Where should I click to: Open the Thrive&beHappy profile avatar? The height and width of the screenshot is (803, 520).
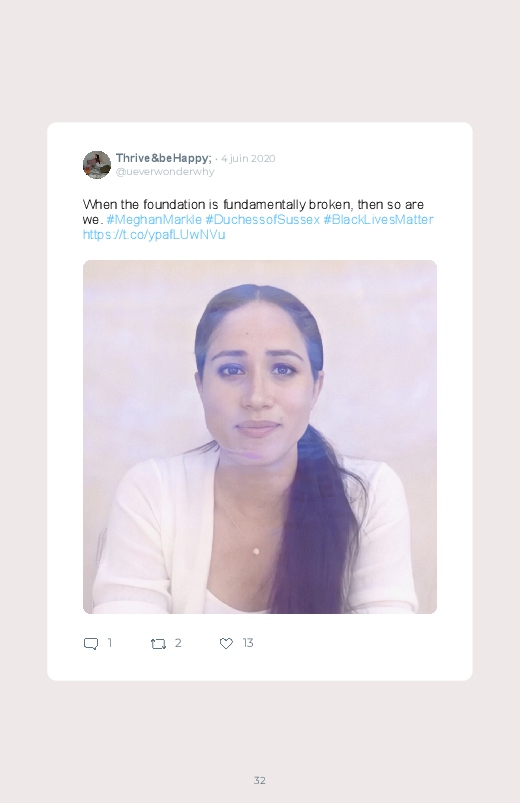click(x=97, y=165)
